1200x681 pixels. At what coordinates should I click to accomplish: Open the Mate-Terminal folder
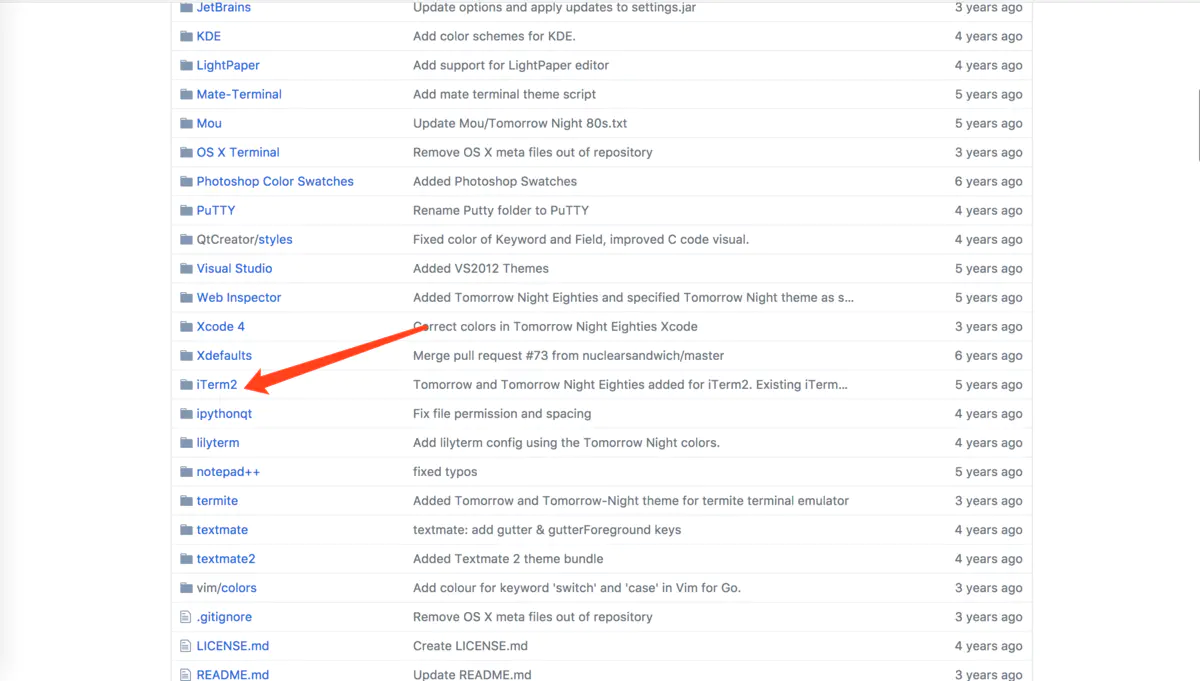(239, 94)
